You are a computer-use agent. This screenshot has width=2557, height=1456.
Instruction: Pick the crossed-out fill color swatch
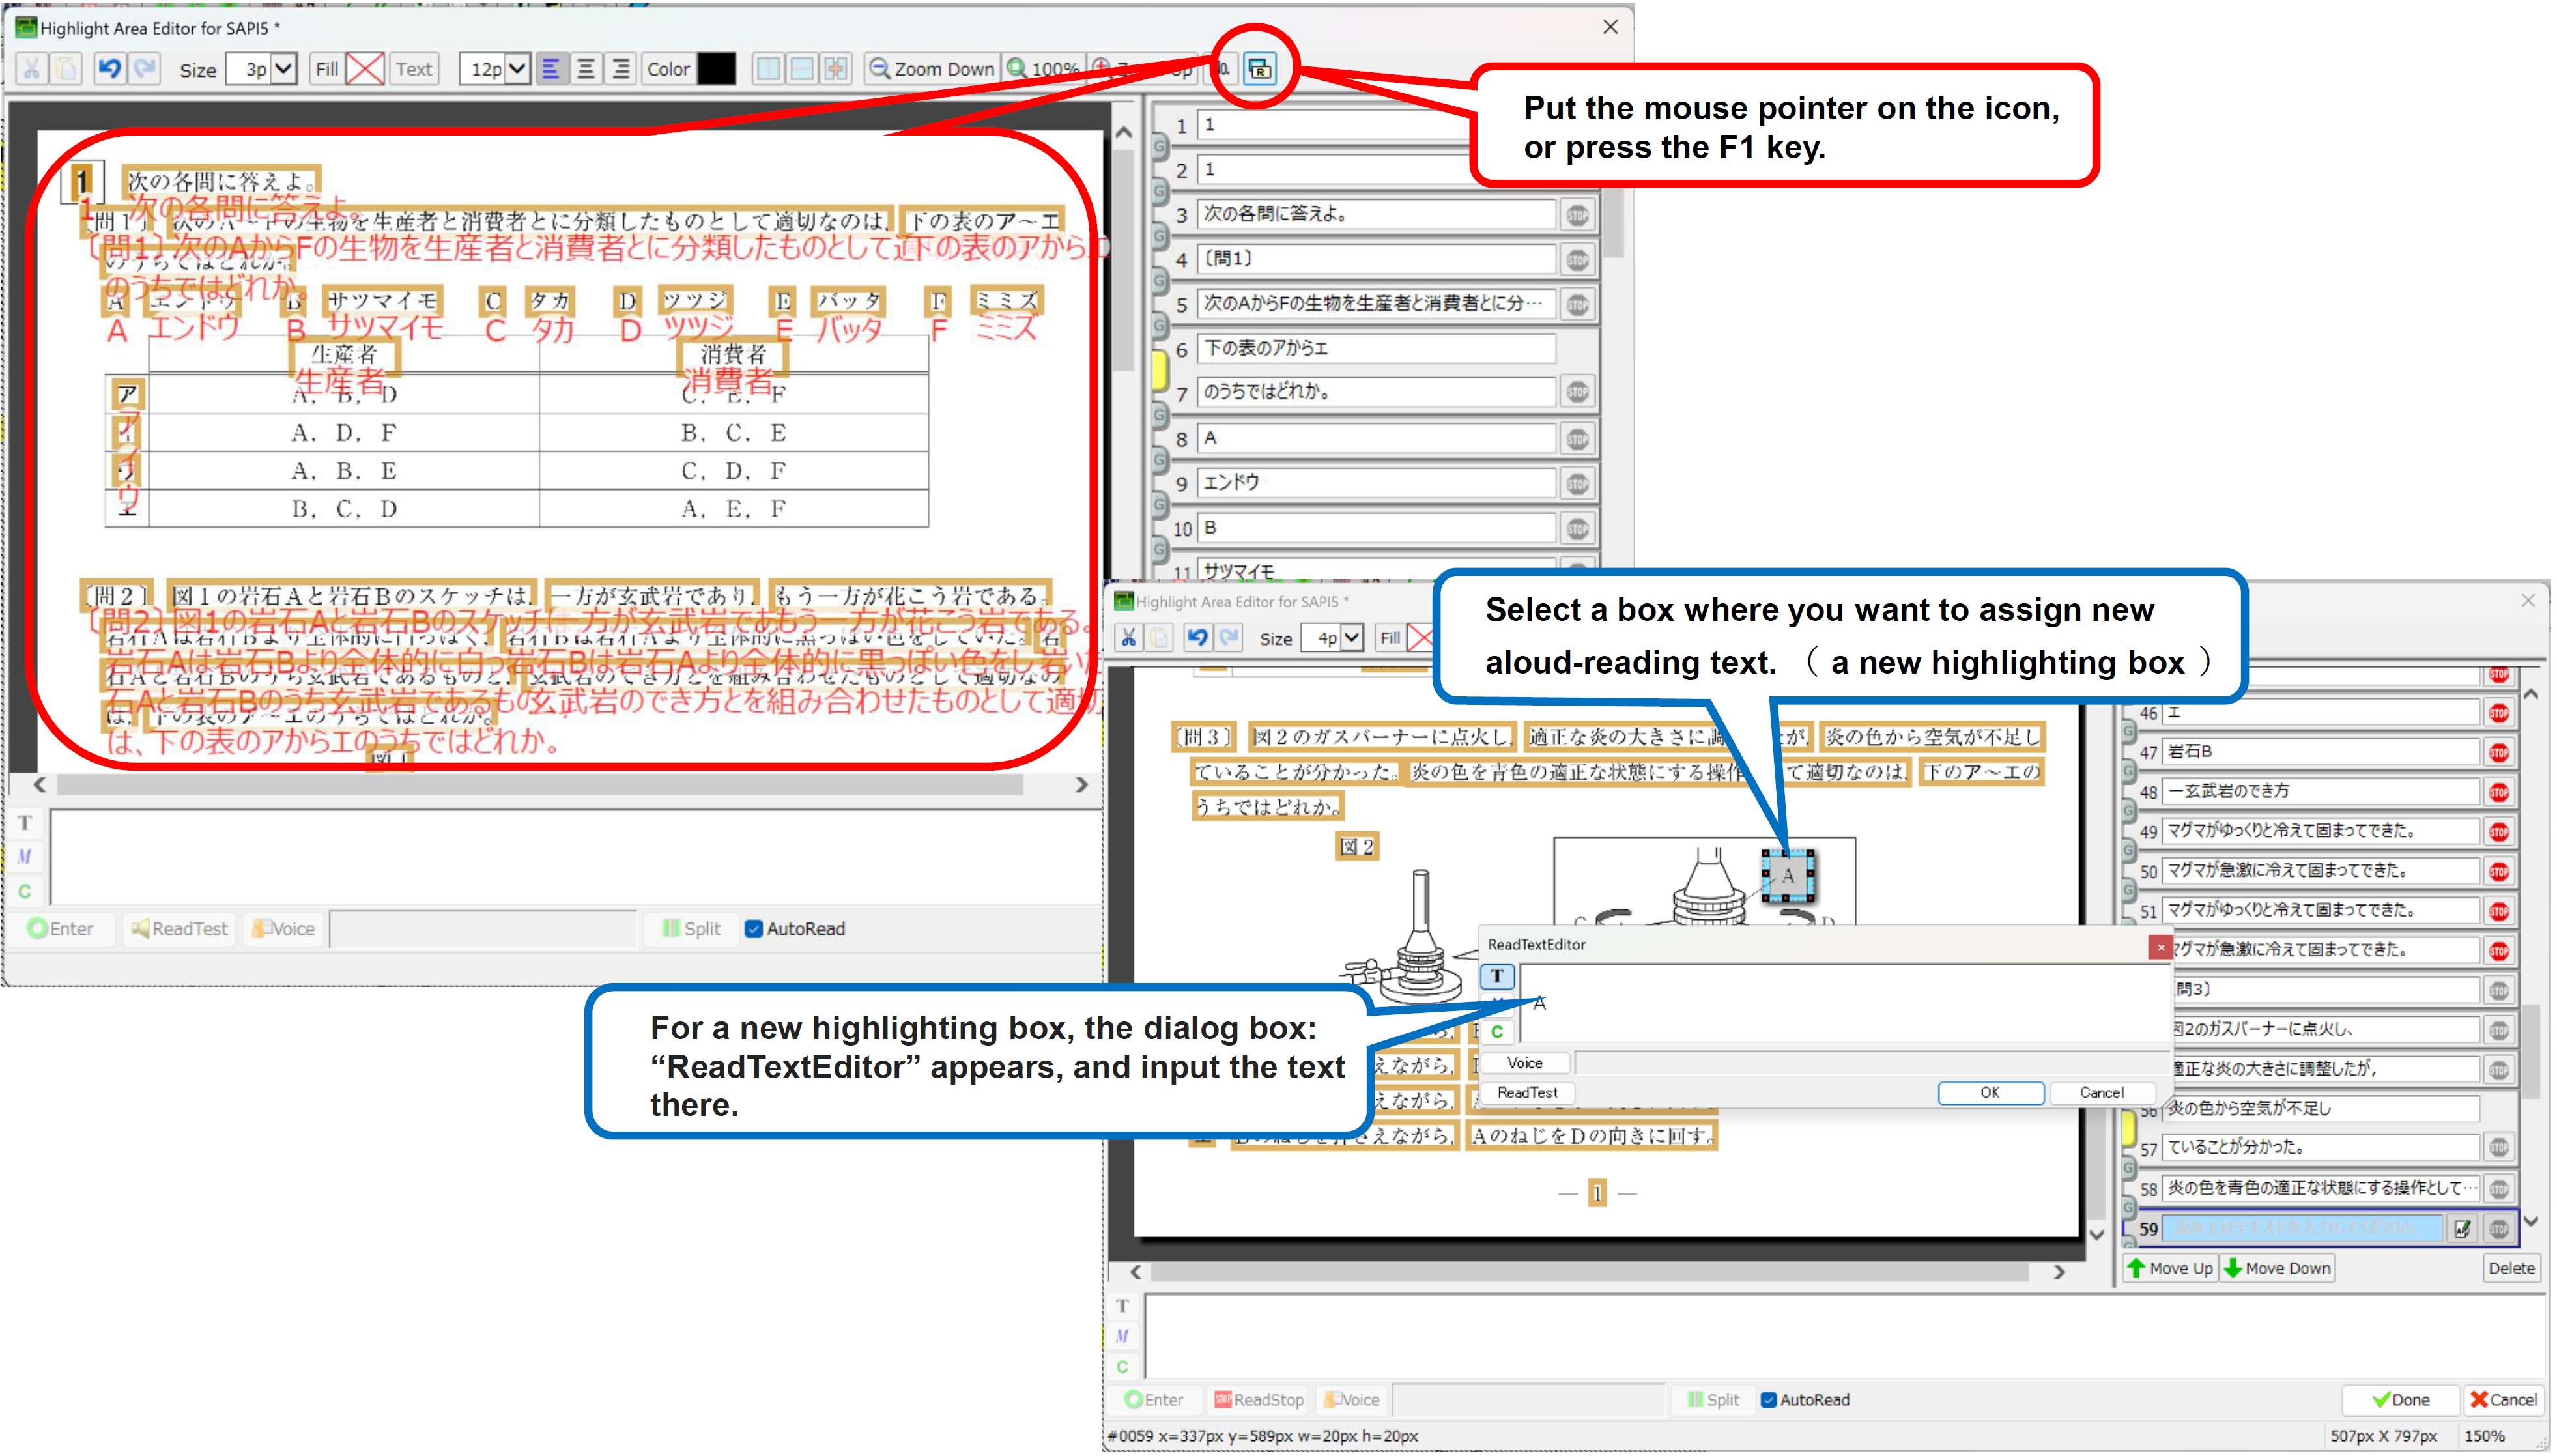[365, 69]
